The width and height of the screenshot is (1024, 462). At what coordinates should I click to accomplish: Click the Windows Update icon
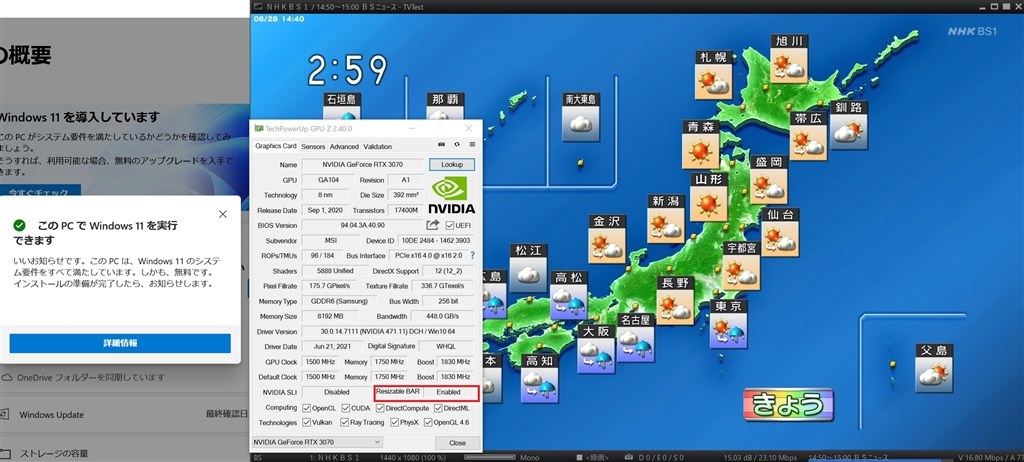5,415
